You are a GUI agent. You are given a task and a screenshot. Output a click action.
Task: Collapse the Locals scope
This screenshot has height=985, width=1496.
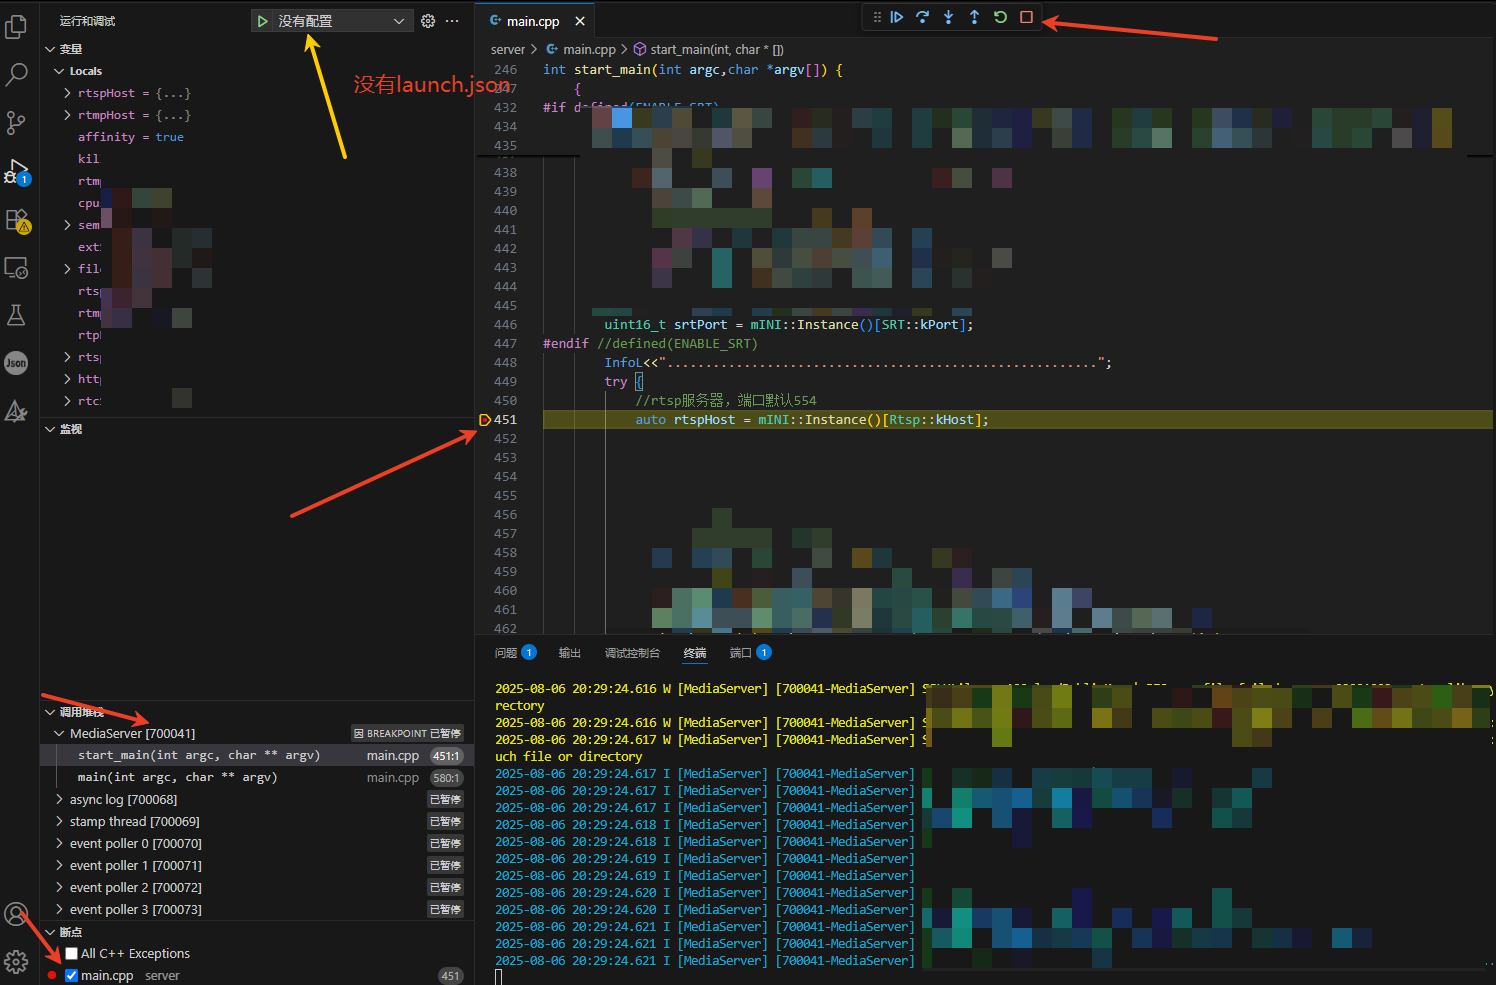click(59, 71)
